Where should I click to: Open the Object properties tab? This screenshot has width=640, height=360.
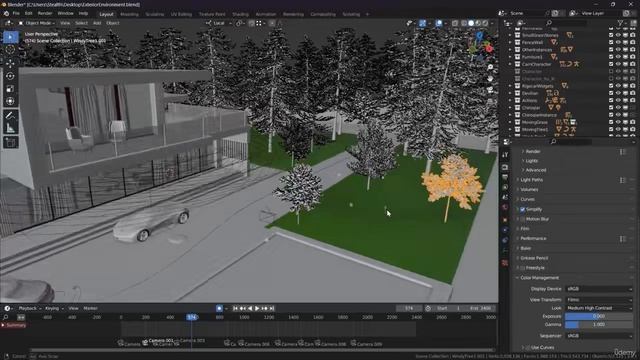tap(505, 220)
